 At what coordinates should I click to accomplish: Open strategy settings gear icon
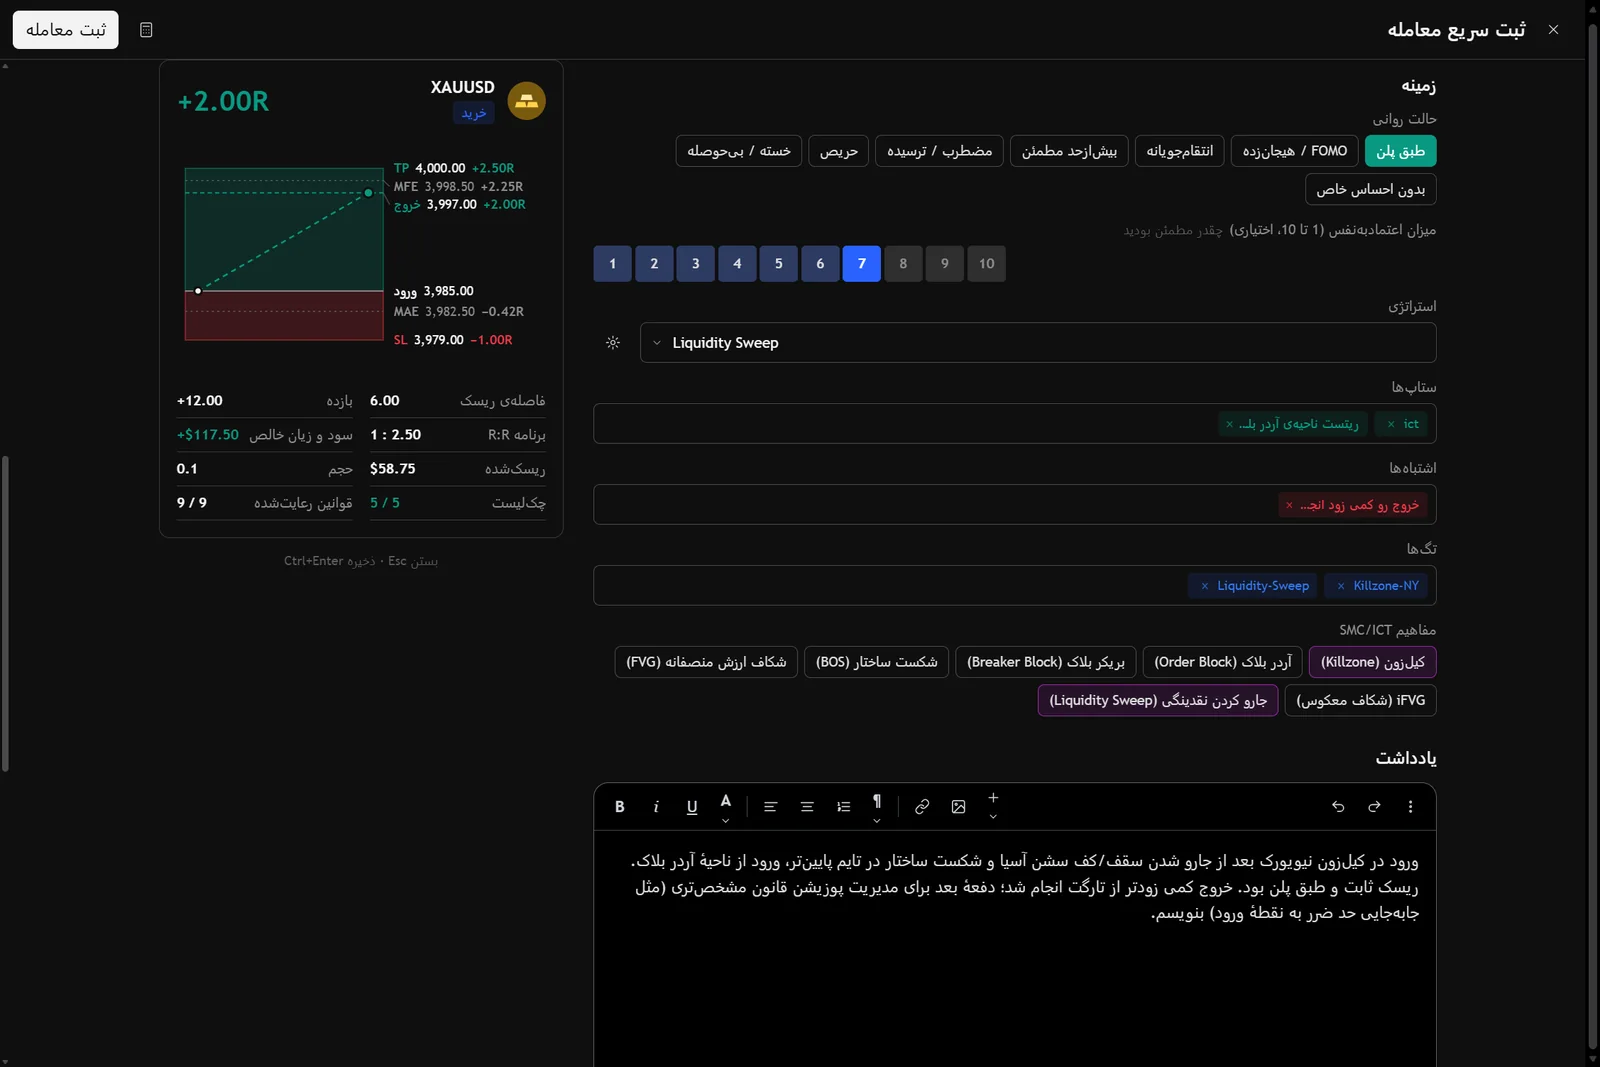[613, 343]
